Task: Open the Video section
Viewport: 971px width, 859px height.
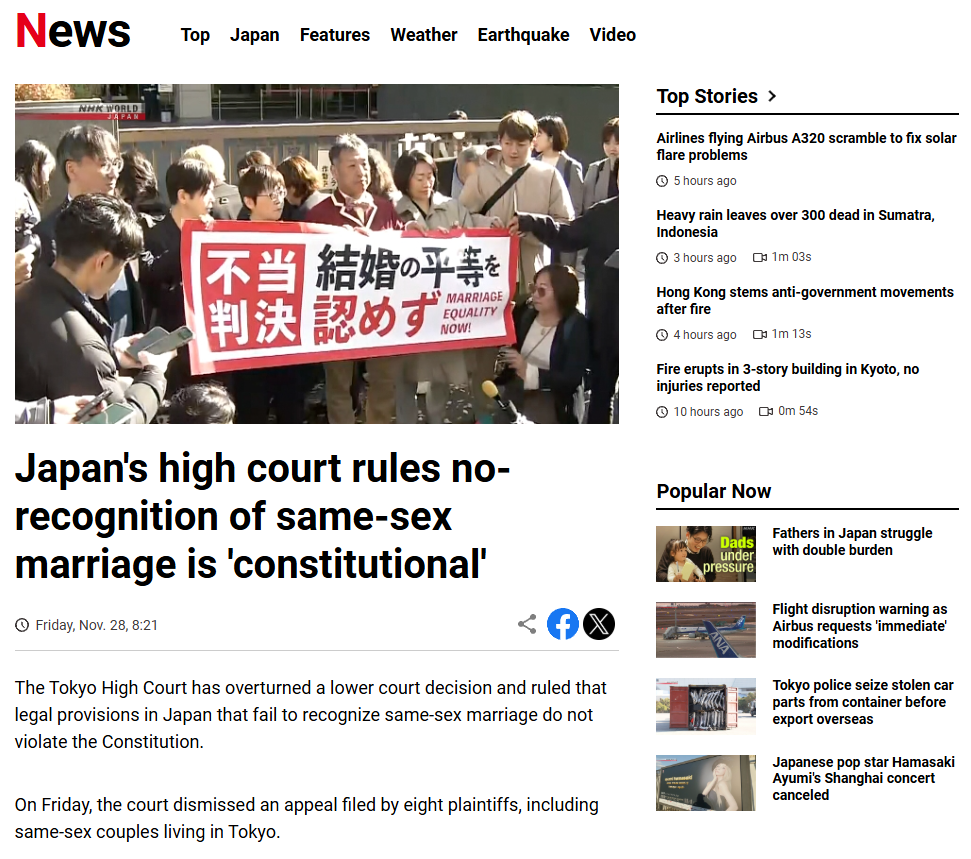Action: click(x=612, y=35)
